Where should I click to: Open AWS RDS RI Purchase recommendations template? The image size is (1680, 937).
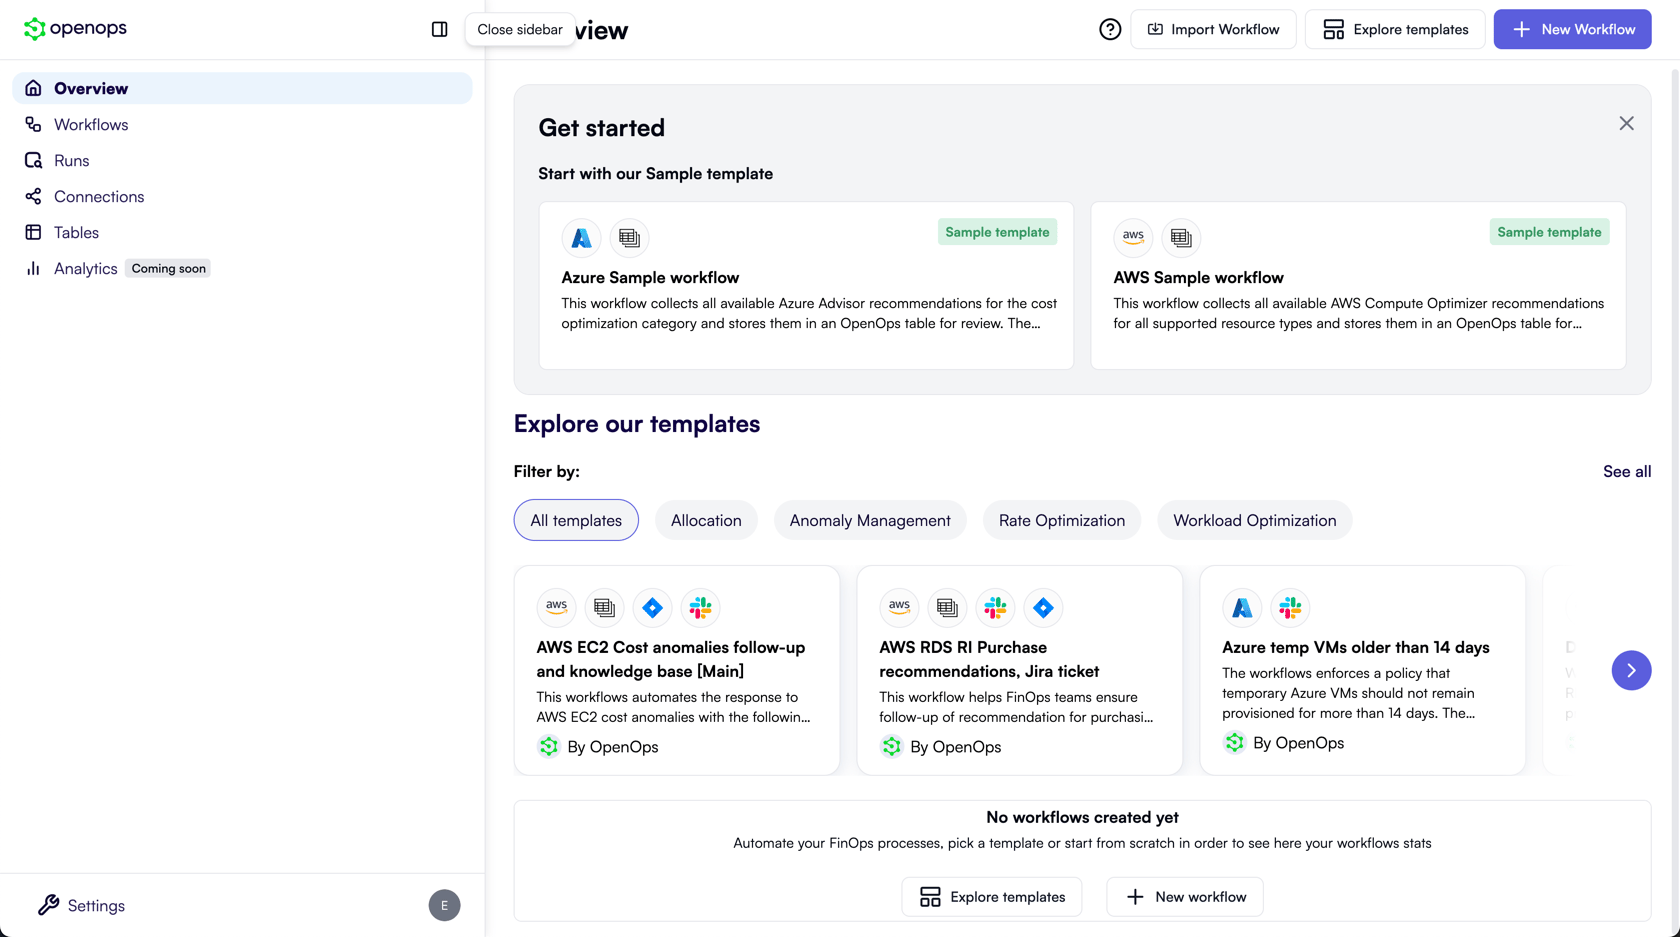pyautogui.click(x=1019, y=670)
